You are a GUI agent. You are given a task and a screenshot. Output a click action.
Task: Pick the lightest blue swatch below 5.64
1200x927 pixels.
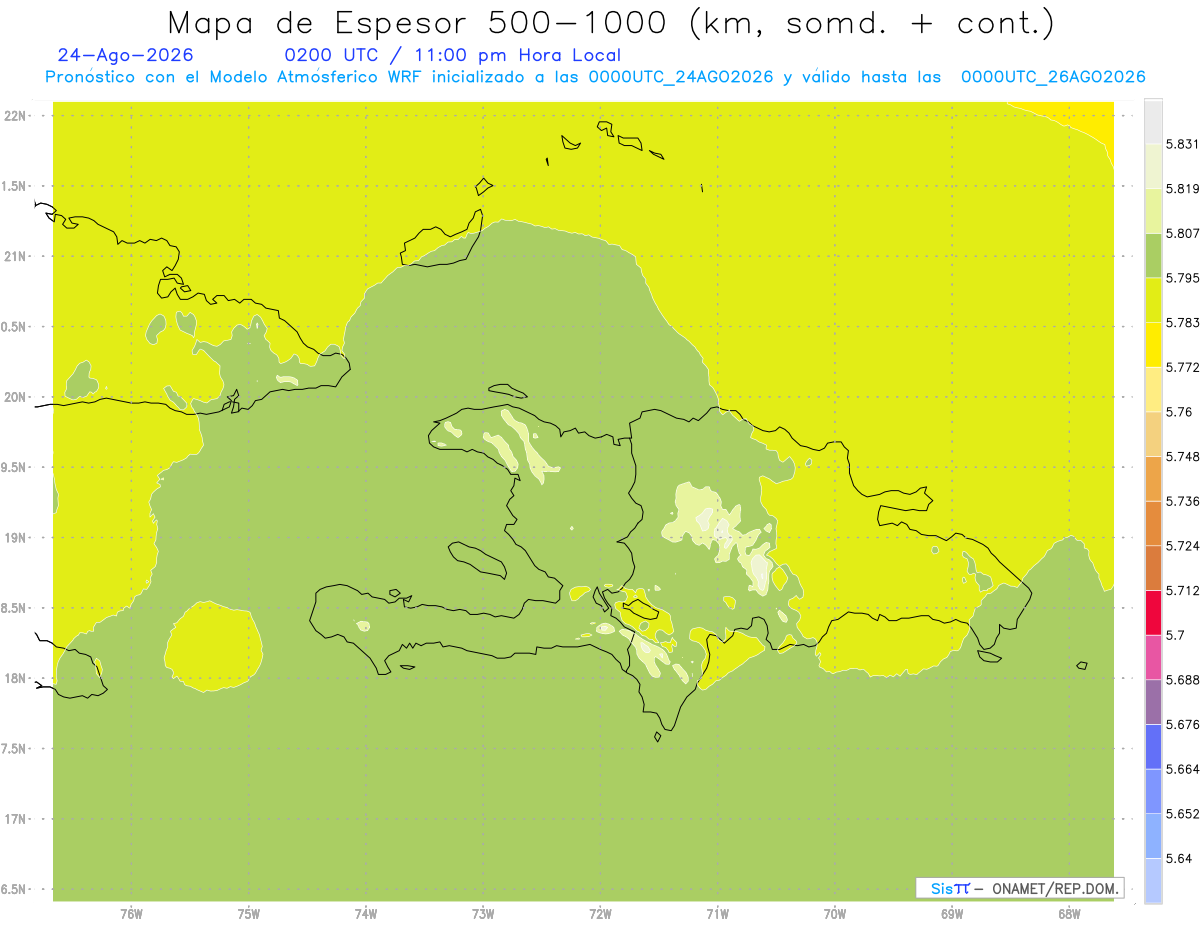[1153, 880]
